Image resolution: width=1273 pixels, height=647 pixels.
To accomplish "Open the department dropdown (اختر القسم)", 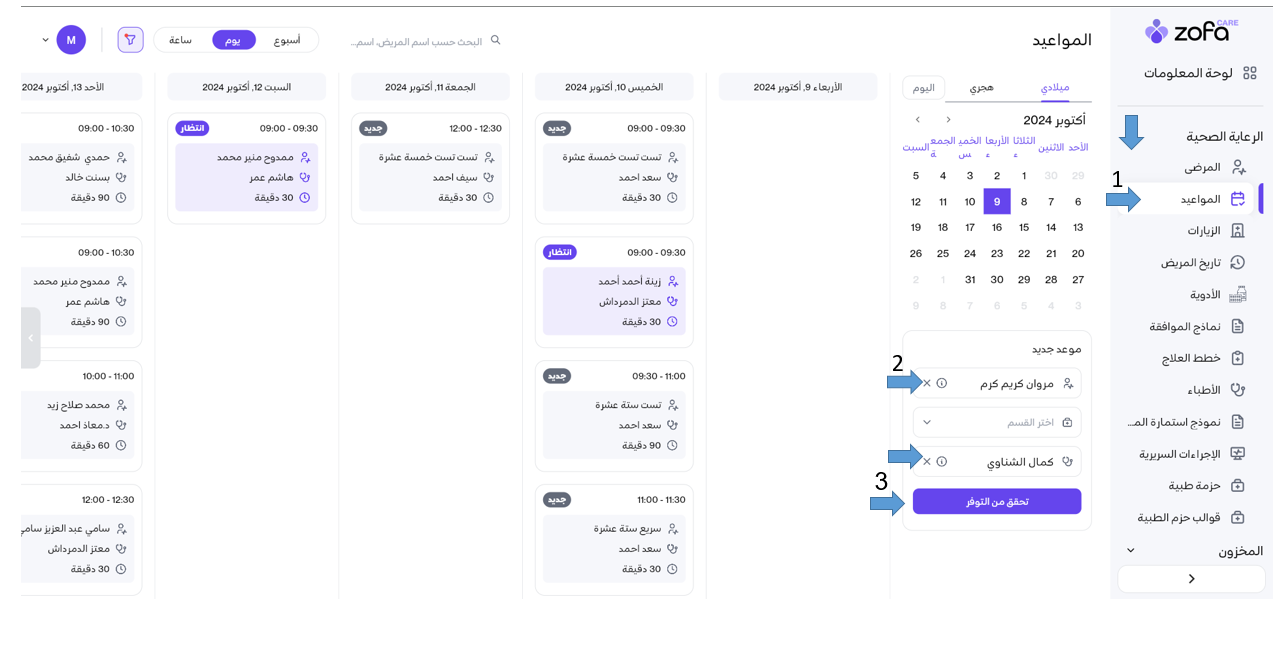I will click(996, 422).
